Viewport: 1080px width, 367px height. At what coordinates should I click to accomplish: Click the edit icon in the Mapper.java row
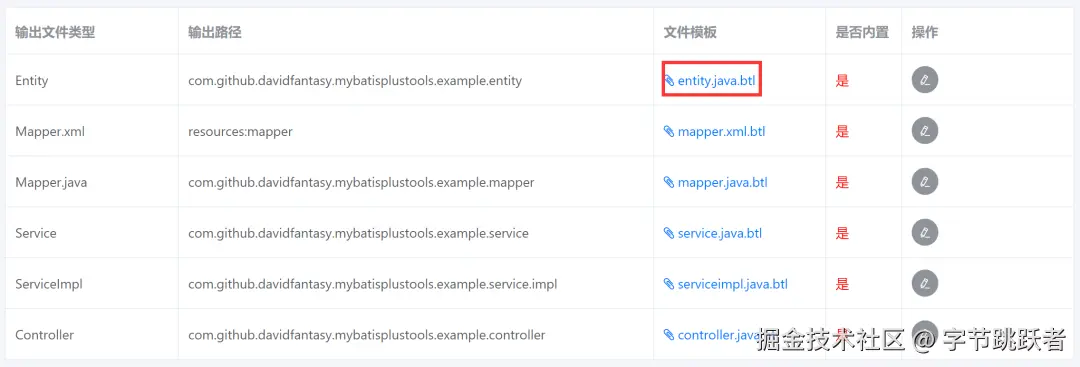pyautogui.click(x=925, y=182)
